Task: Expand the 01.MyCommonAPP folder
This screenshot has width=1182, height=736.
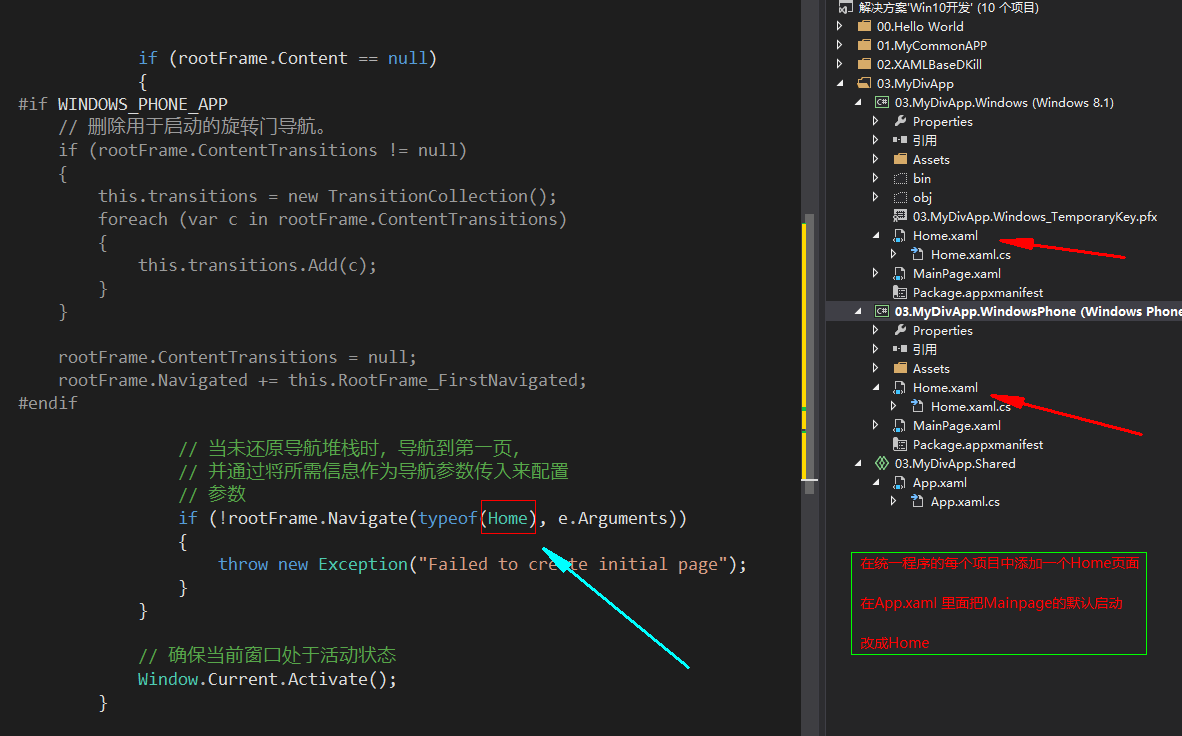Action: (x=840, y=45)
